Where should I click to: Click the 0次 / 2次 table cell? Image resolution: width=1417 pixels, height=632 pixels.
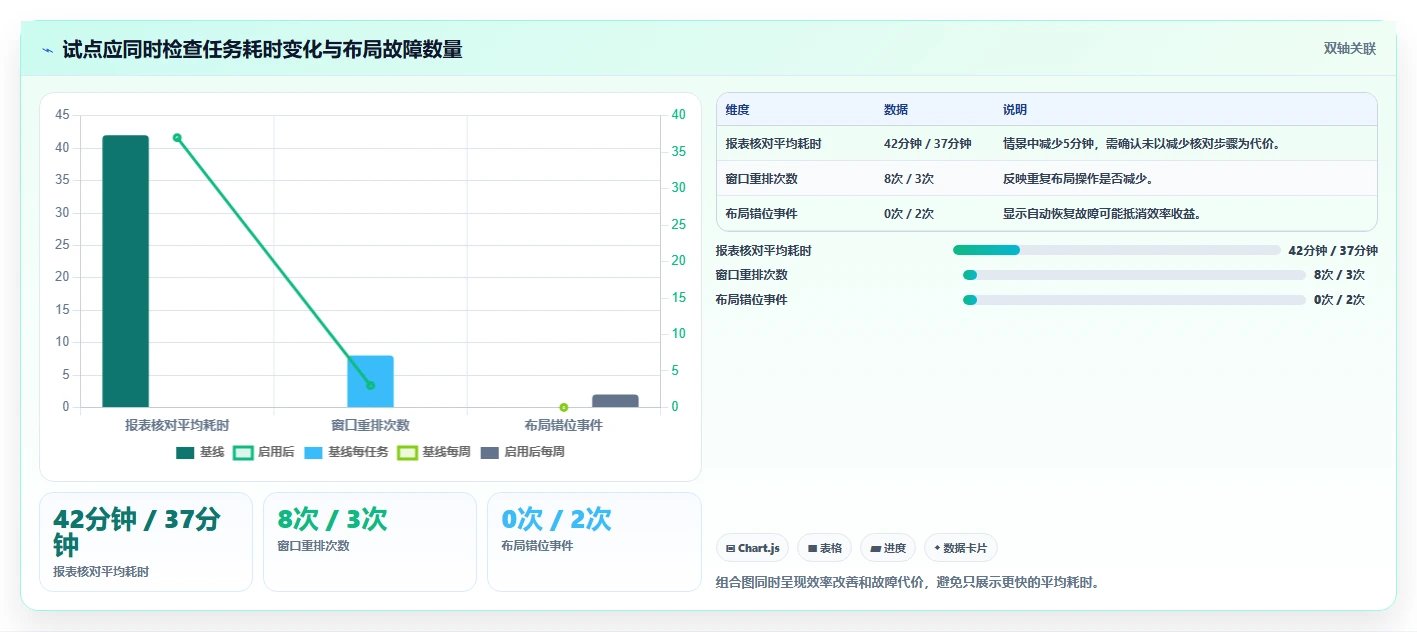[909, 214]
